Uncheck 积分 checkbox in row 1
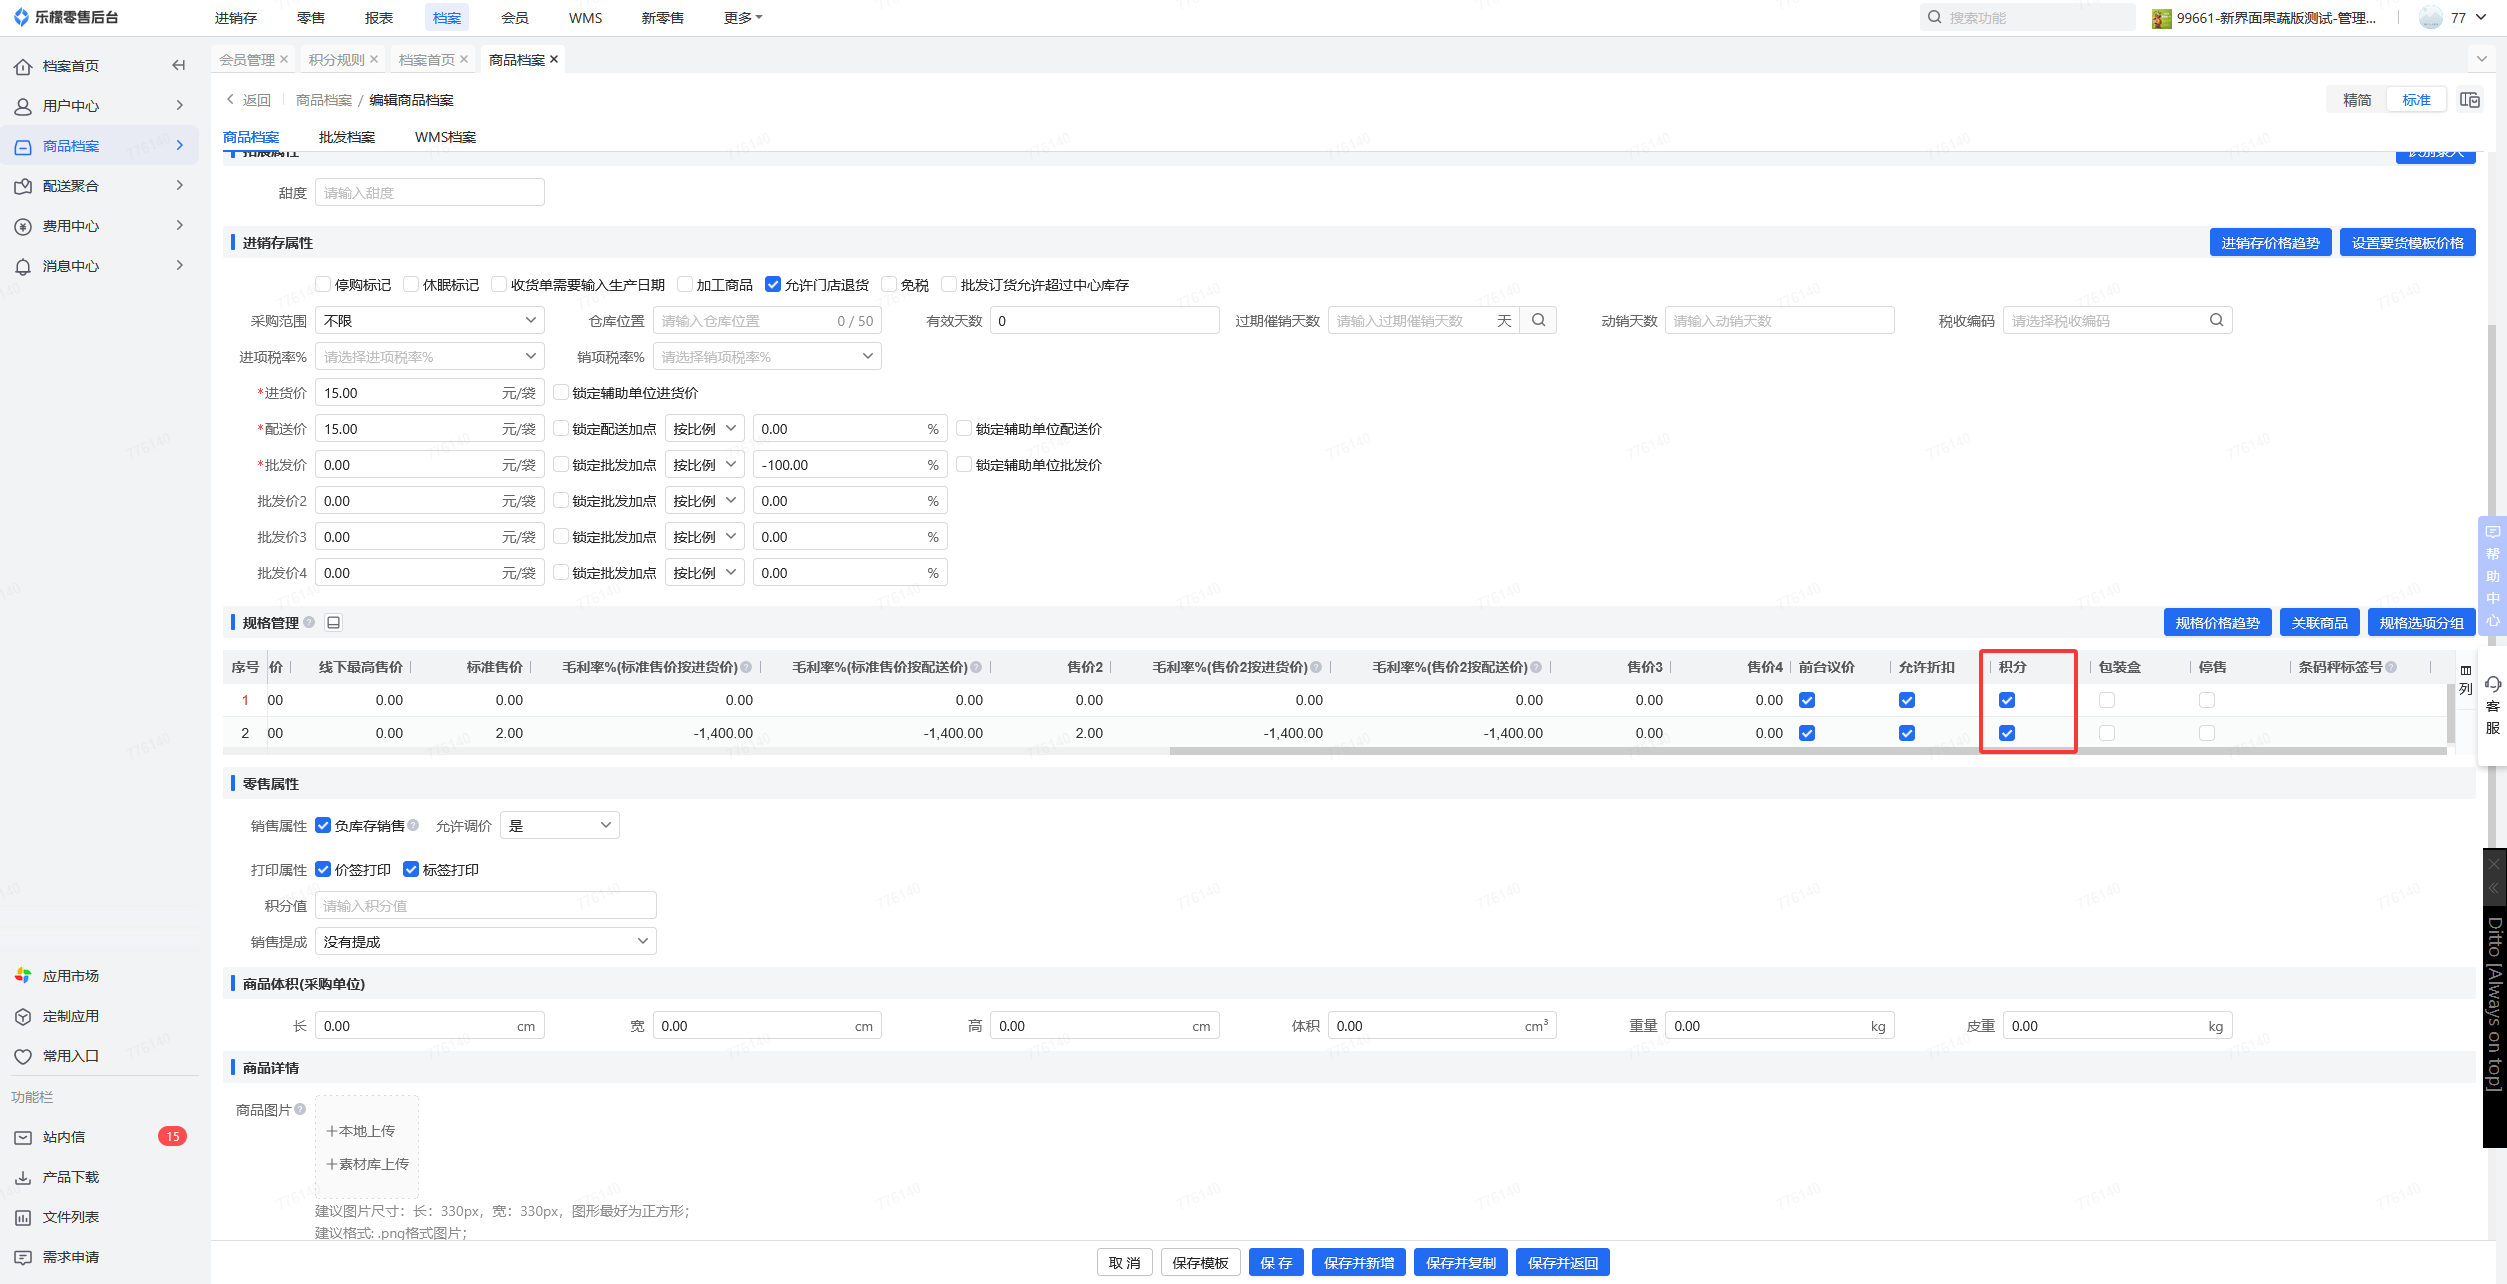Image resolution: width=2507 pixels, height=1284 pixels. pyautogui.click(x=2007, y=700)
